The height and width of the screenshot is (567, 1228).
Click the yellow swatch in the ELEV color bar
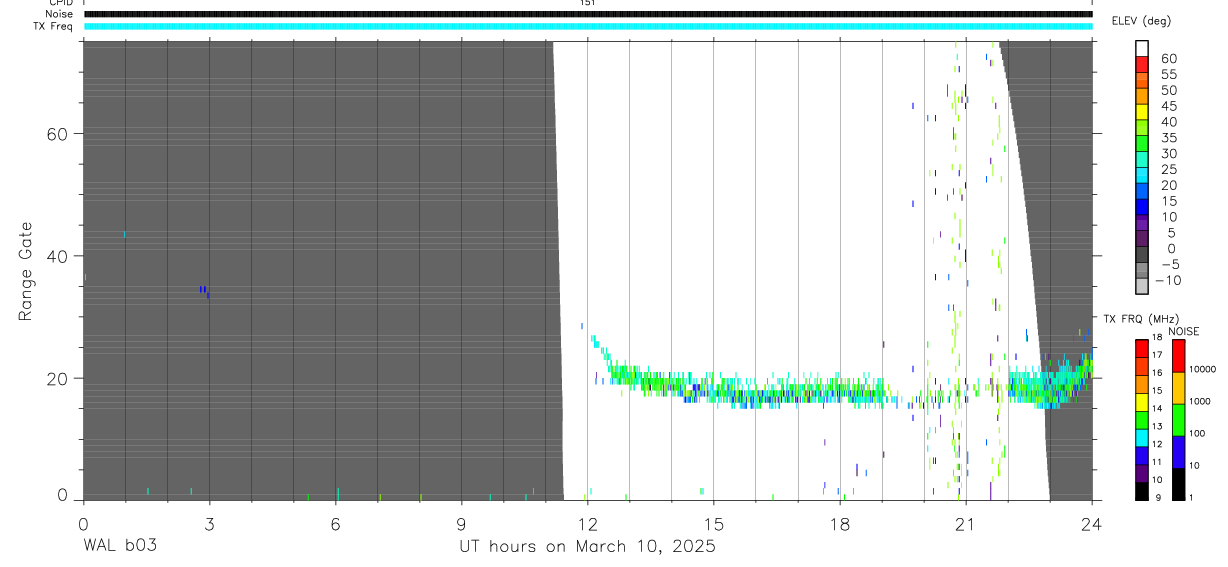[x=1143, y=112]
